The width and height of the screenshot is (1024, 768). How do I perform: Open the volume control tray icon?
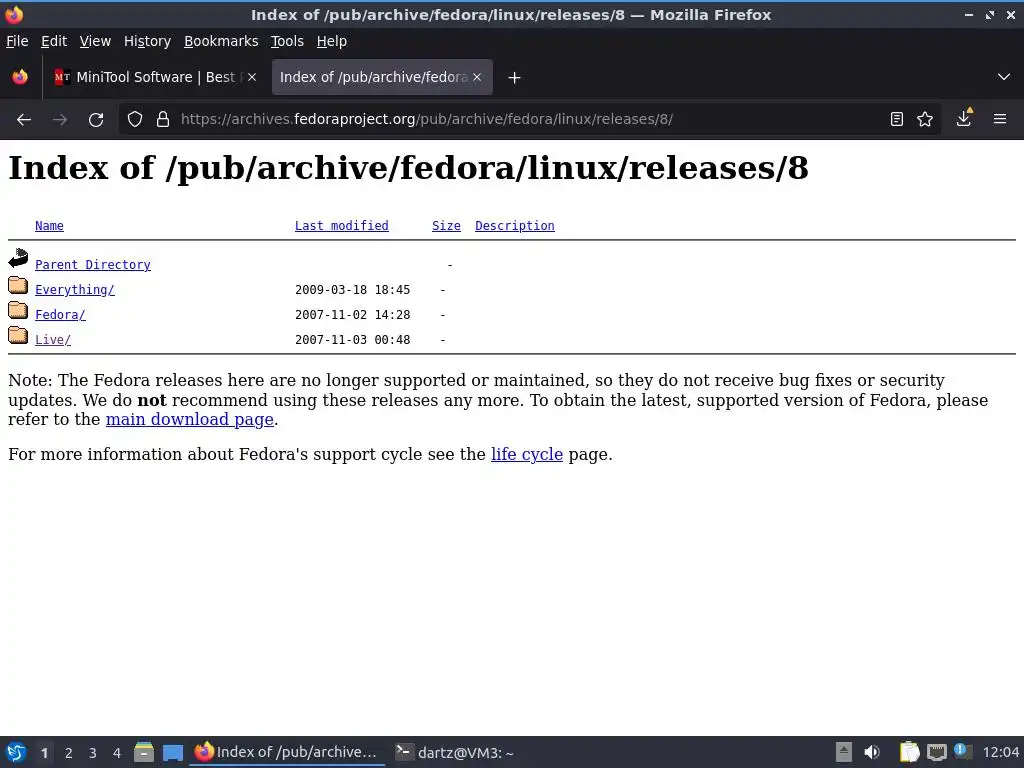point(872,752)
